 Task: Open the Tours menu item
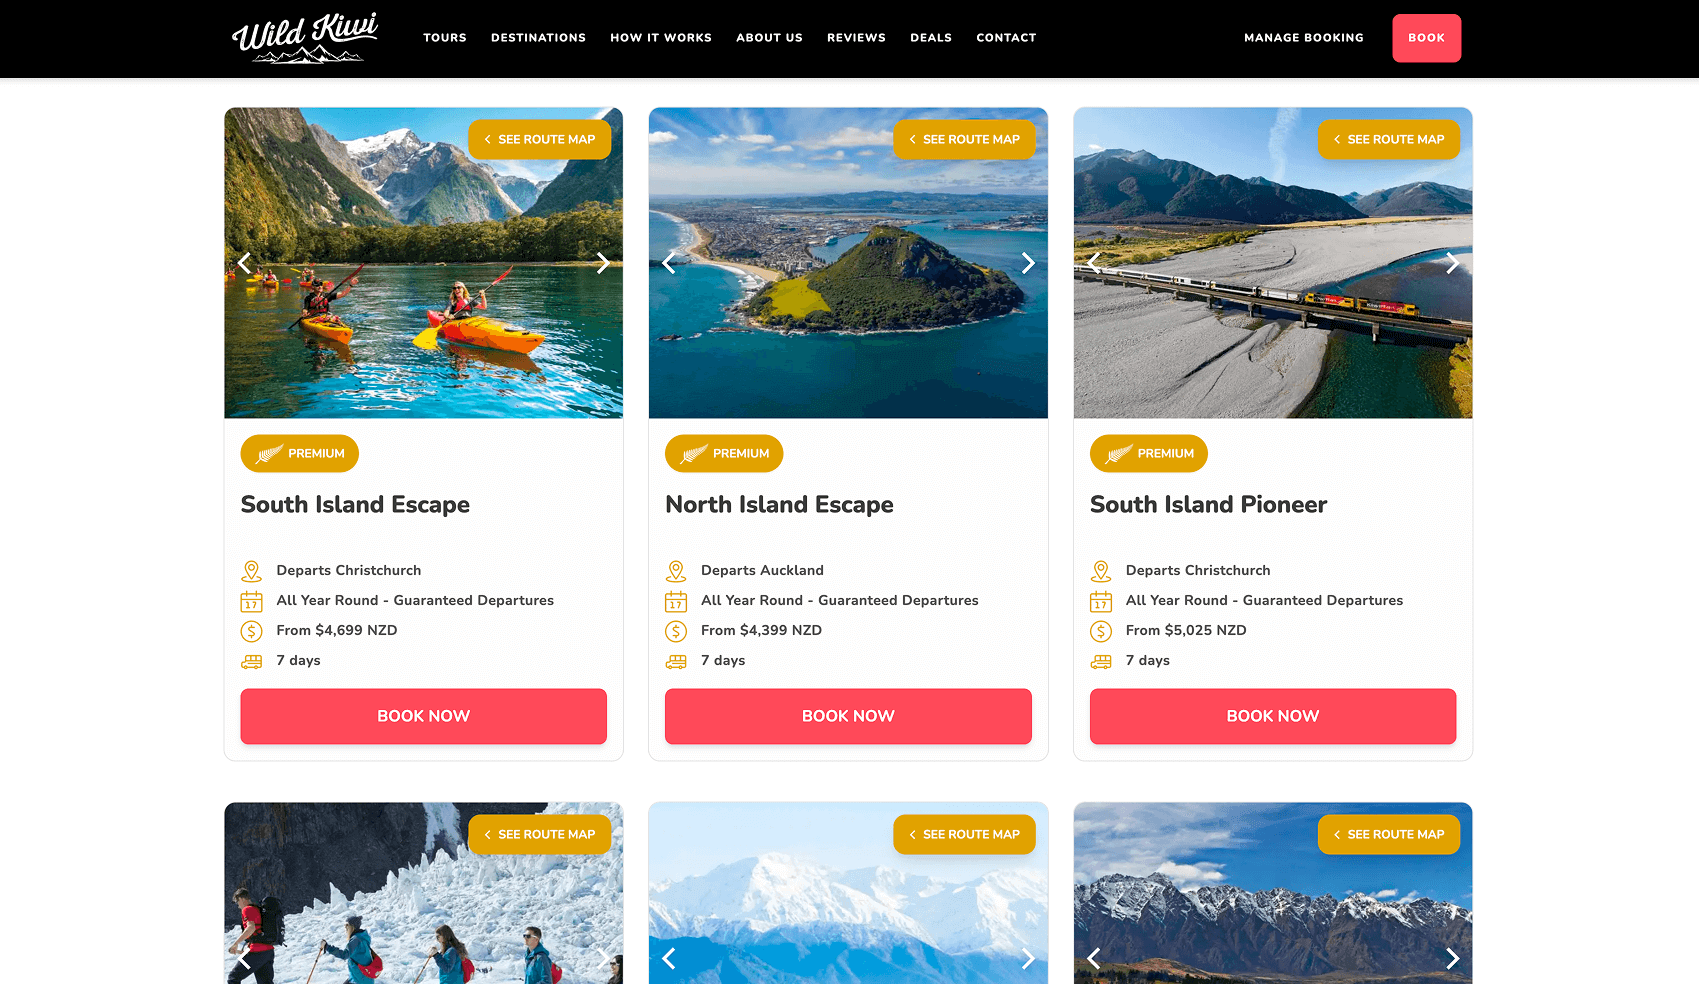pos(445,38)
